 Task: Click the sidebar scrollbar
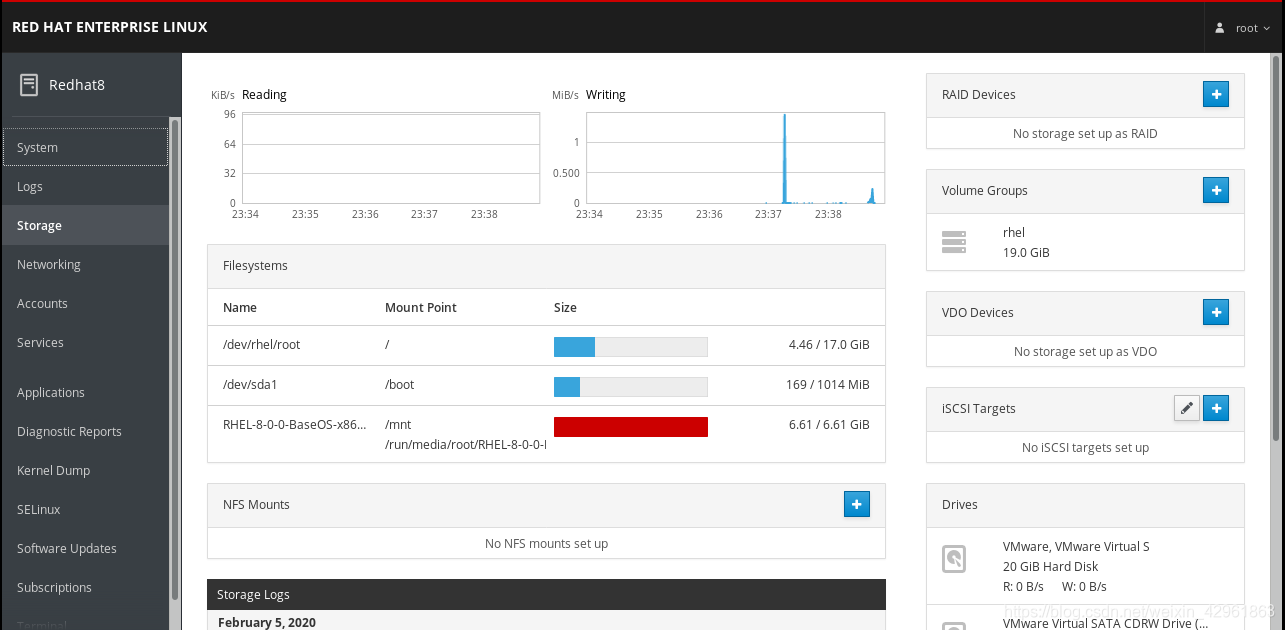point(175,360)
